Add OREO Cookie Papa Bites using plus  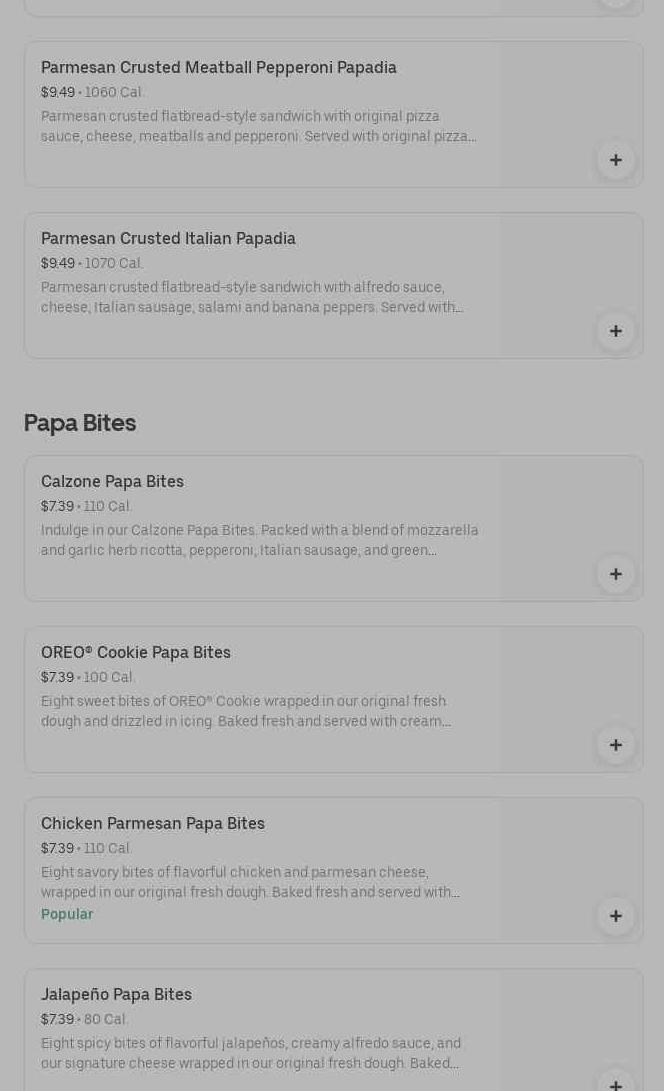(615, 745)
